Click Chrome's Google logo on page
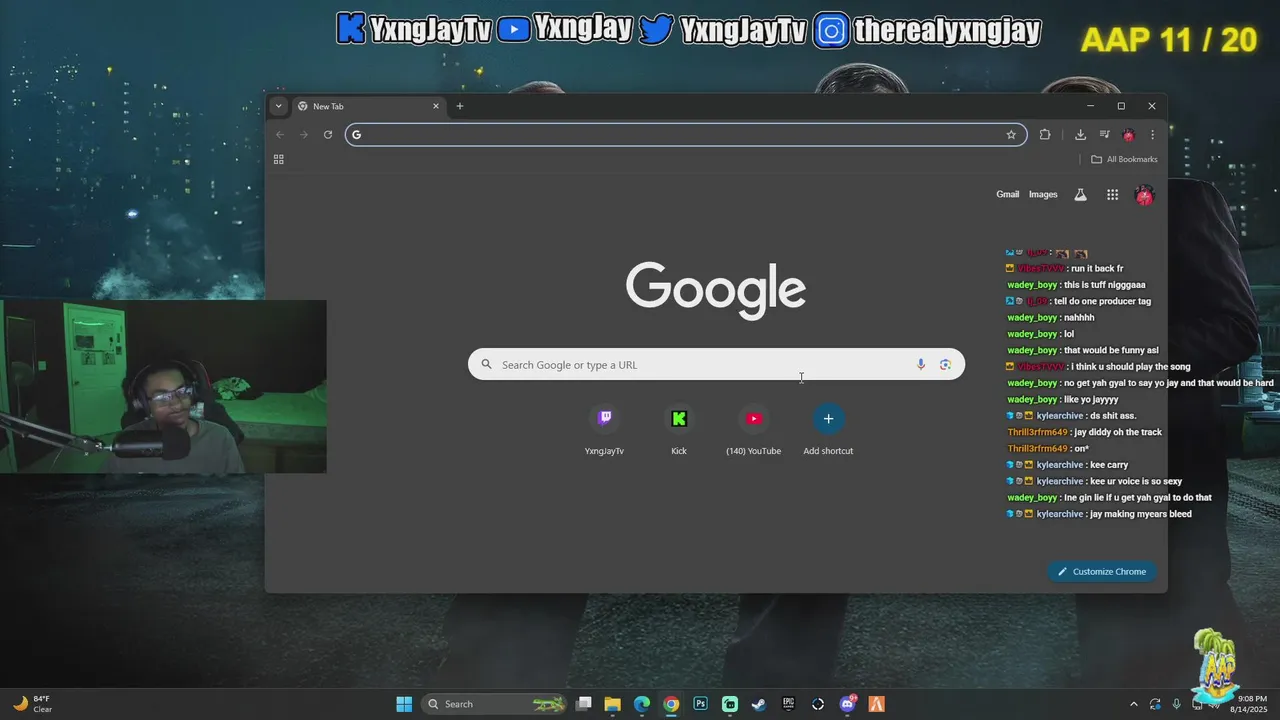 [x=716, y=290]
